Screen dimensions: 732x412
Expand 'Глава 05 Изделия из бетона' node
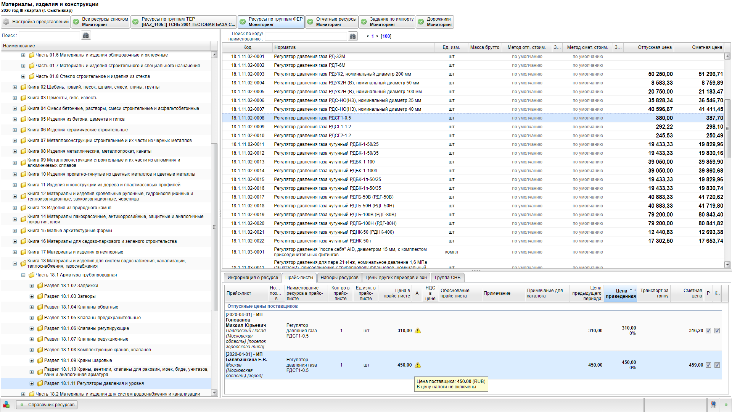click(15, 119)
